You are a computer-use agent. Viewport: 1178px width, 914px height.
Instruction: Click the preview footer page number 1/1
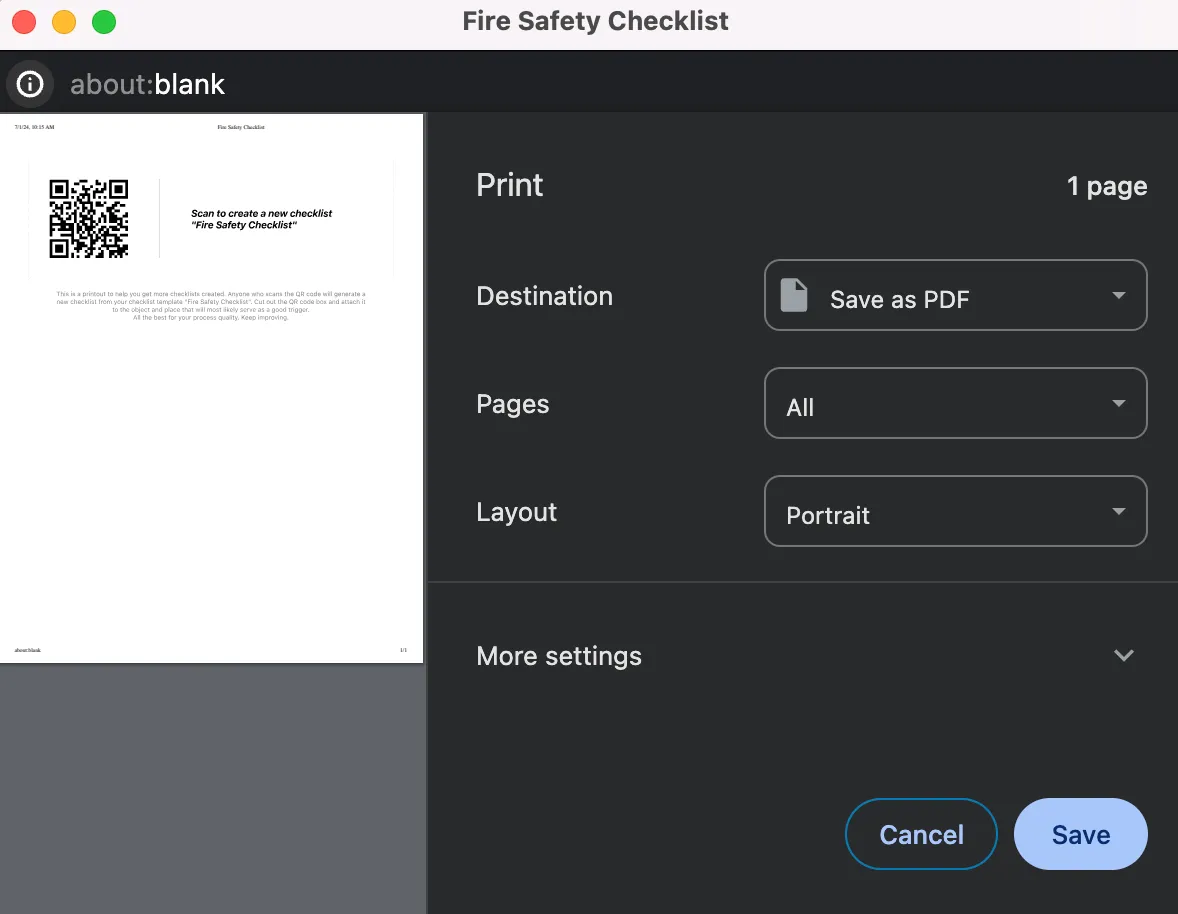click(x=403, y=650)
